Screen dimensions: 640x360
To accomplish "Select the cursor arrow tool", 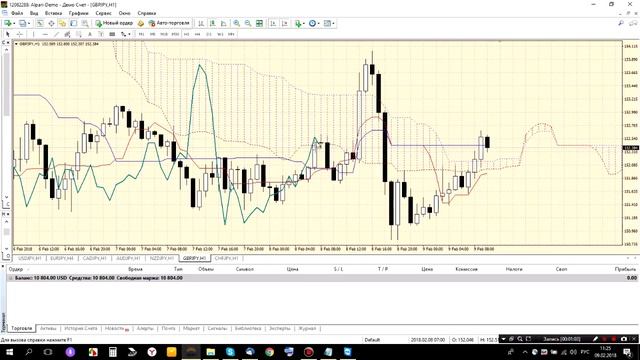I will 8,34.
